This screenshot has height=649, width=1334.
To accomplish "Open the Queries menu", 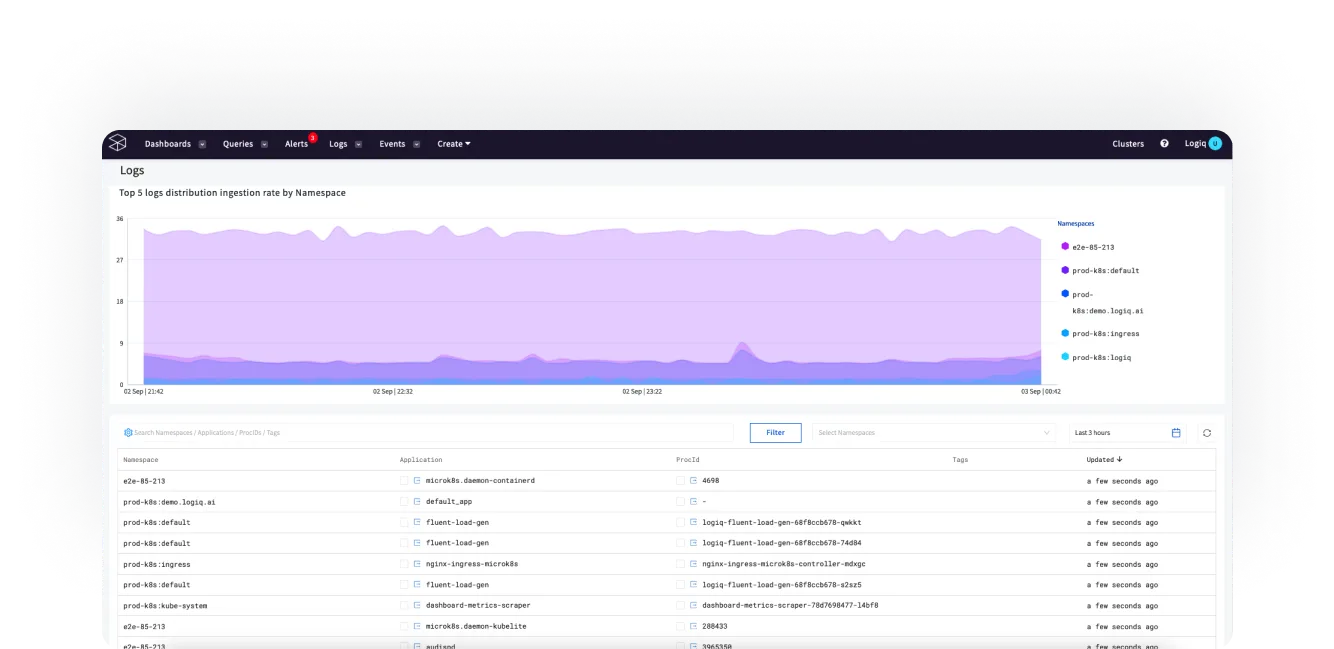I will pyautogui.click(x=238, y=144).
